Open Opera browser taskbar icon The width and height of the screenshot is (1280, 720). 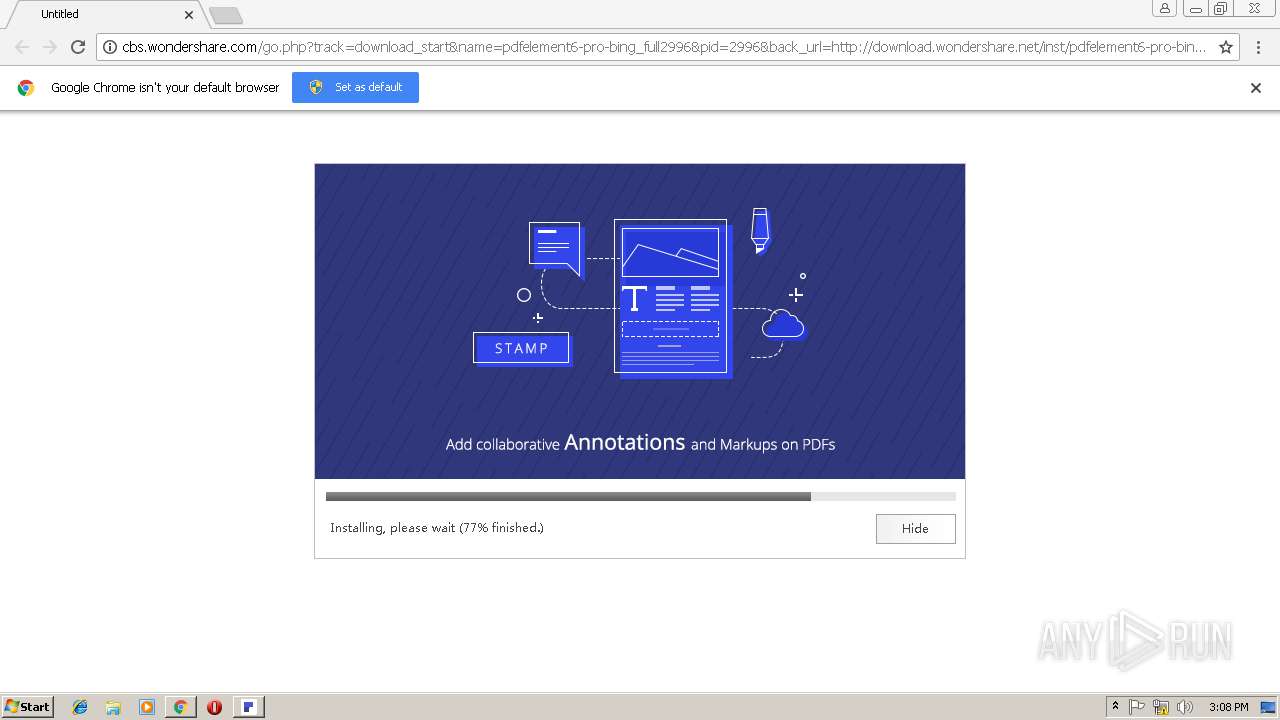click(x=214, y=707)
